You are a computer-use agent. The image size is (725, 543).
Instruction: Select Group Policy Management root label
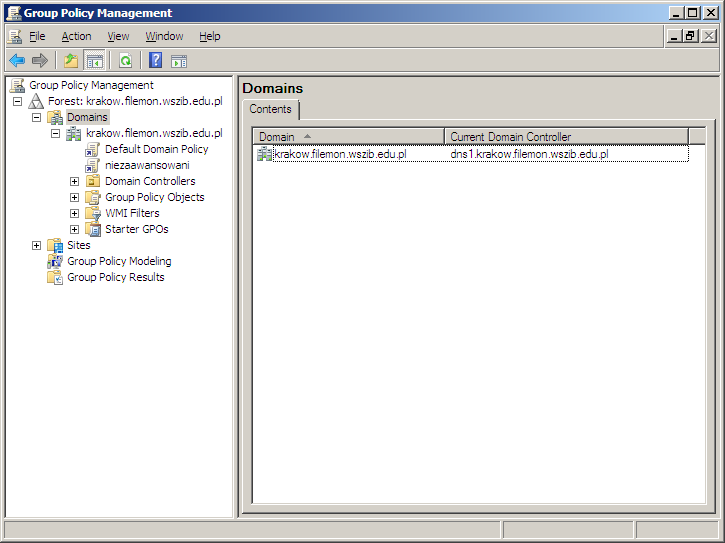pyautogui.click(x=91, y=85)
